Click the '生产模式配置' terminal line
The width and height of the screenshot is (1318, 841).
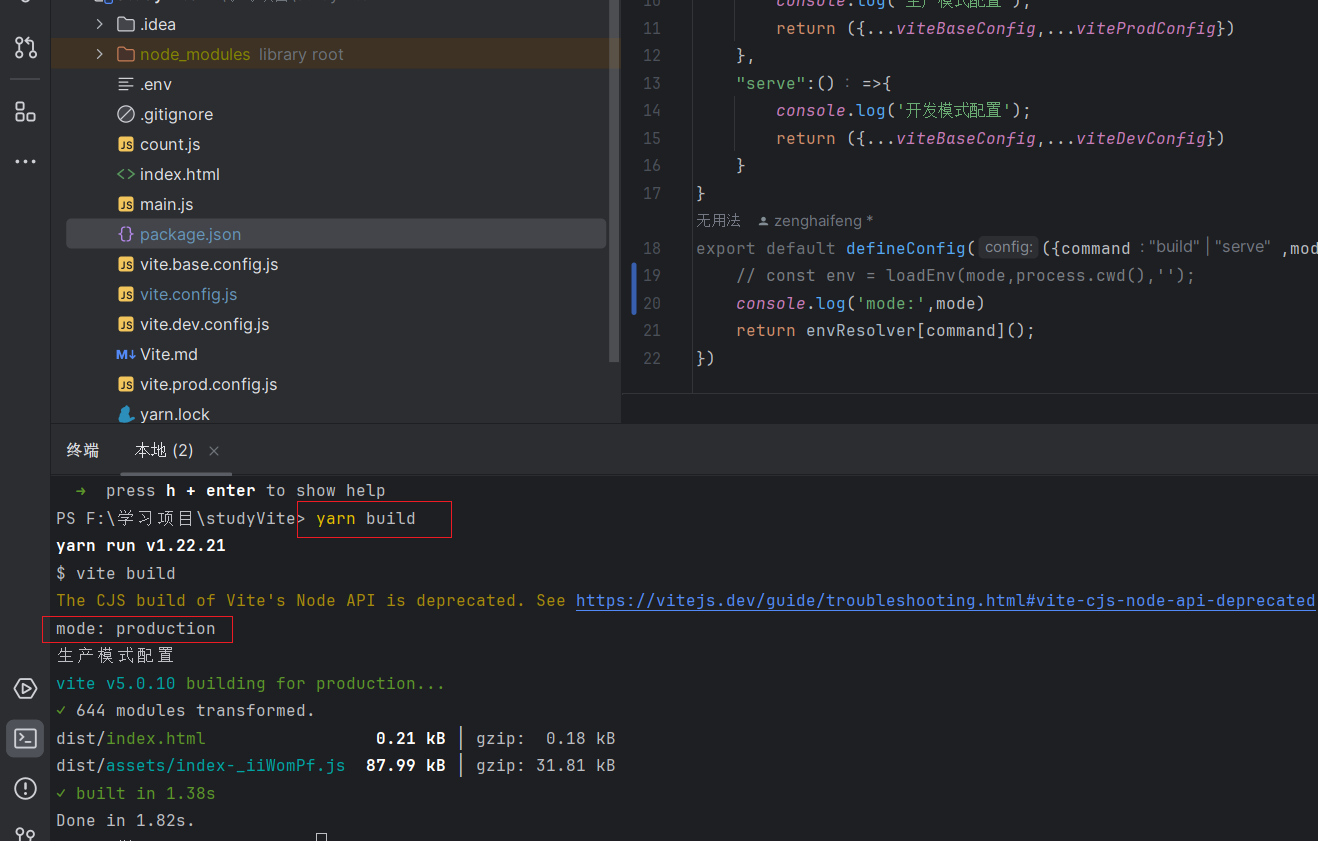[116, 655]
